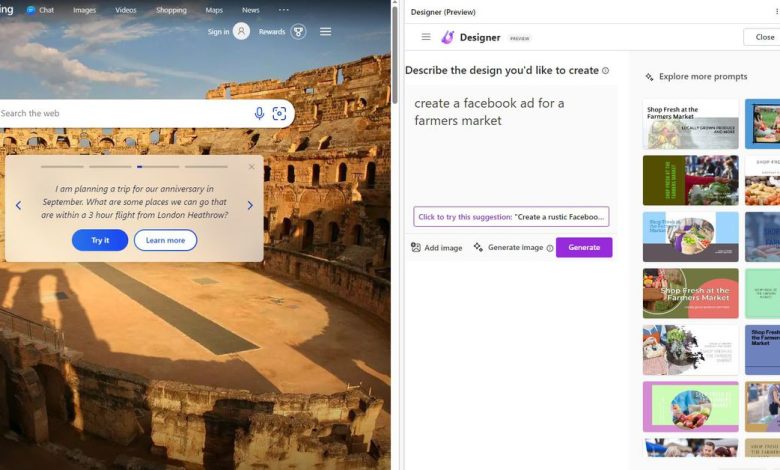Open the Bing Chat link

click(40, 10)
